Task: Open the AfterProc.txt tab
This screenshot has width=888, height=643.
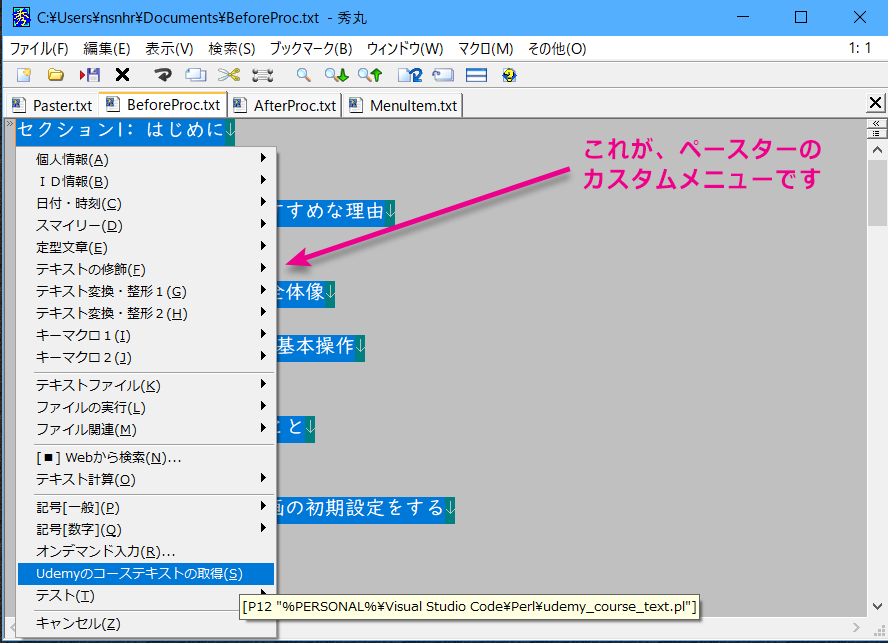Action: click(285, 105)
